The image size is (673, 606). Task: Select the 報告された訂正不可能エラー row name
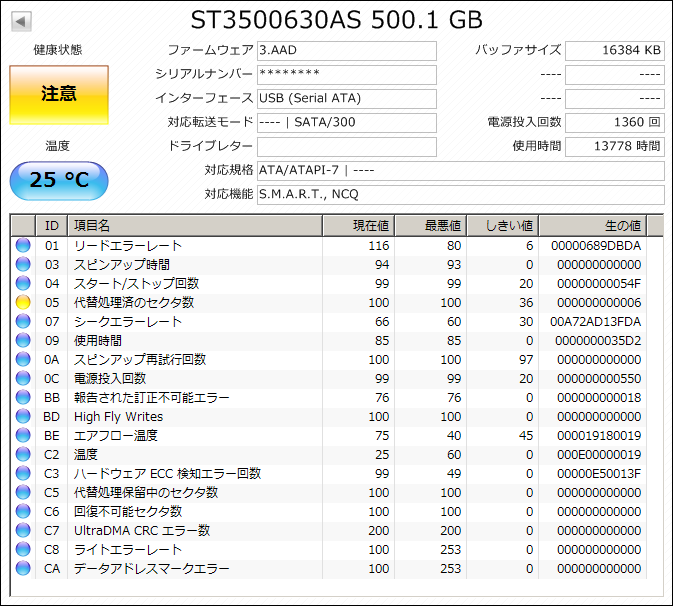(x=152, y=397)
